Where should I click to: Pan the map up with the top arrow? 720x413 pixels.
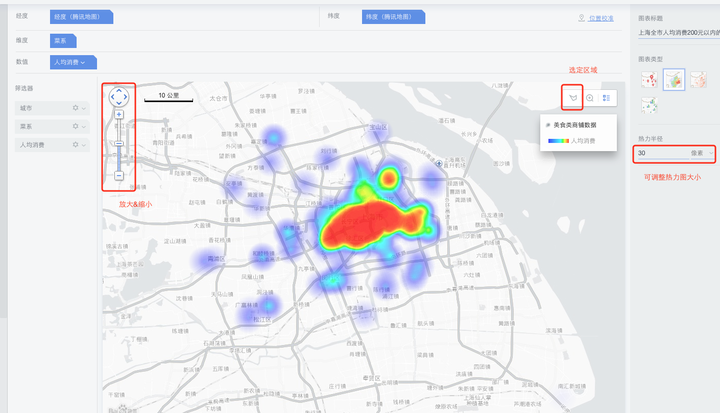119,91
